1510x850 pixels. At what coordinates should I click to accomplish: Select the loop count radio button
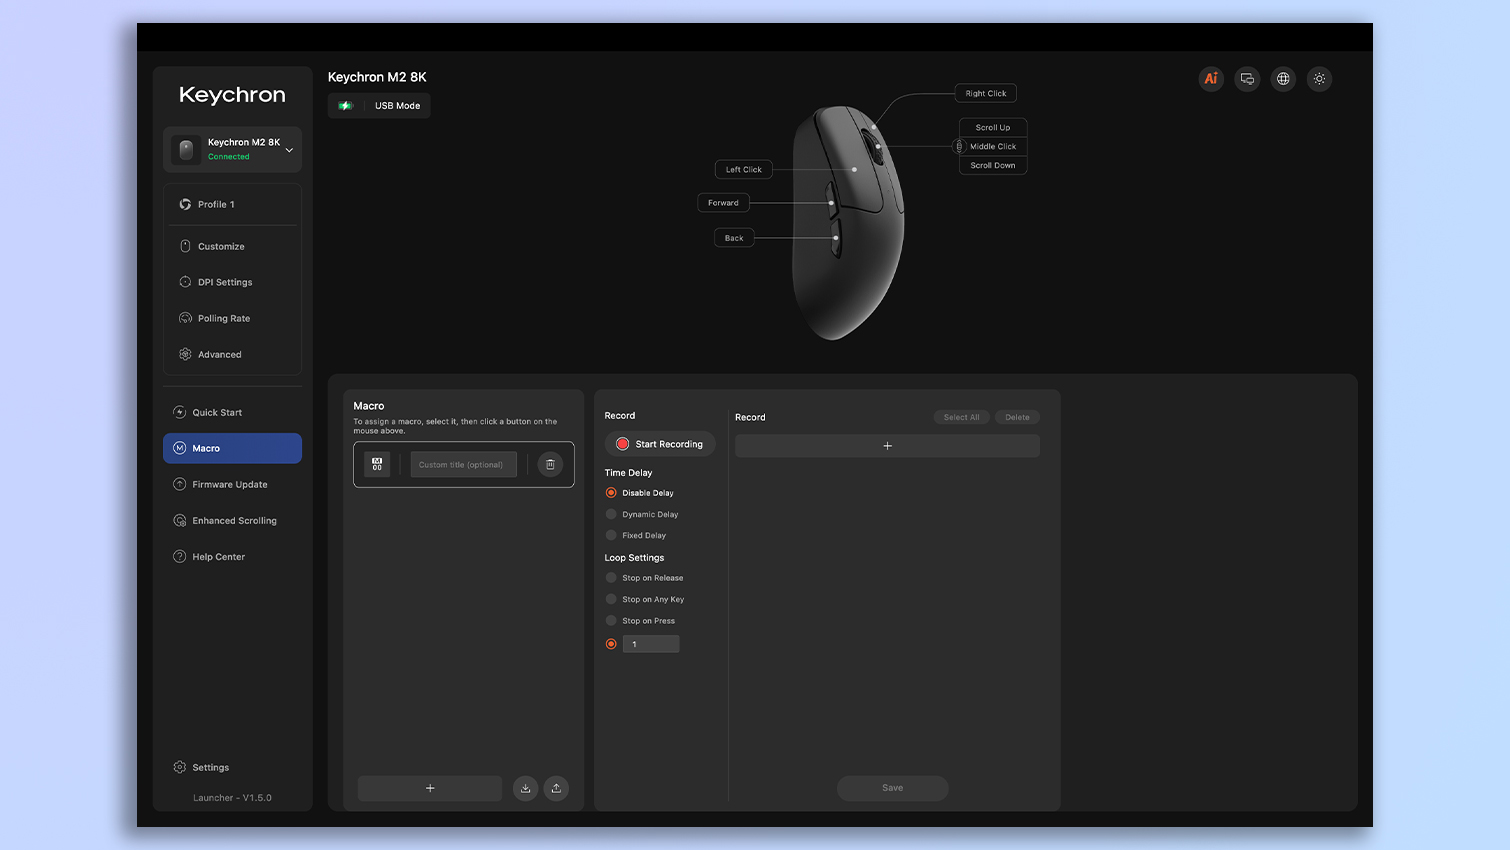pyautogui.click(x=611, y=644)
